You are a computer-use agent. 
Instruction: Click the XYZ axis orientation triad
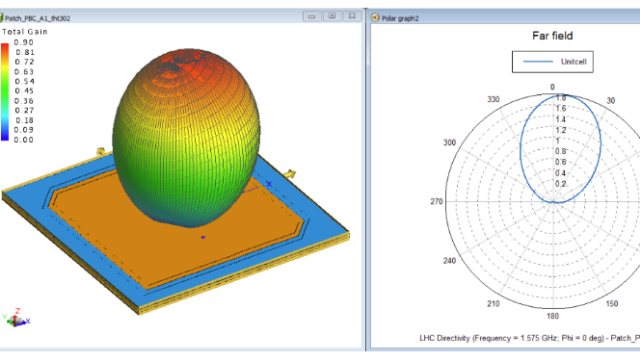tap(16, 318)
